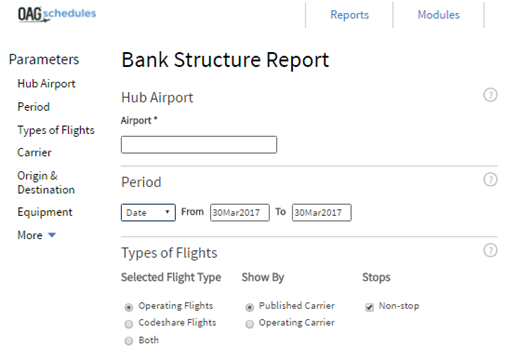Go to Origin & Destination section
The width and height of the screenshot is (505, 360).
coord(46,183)
